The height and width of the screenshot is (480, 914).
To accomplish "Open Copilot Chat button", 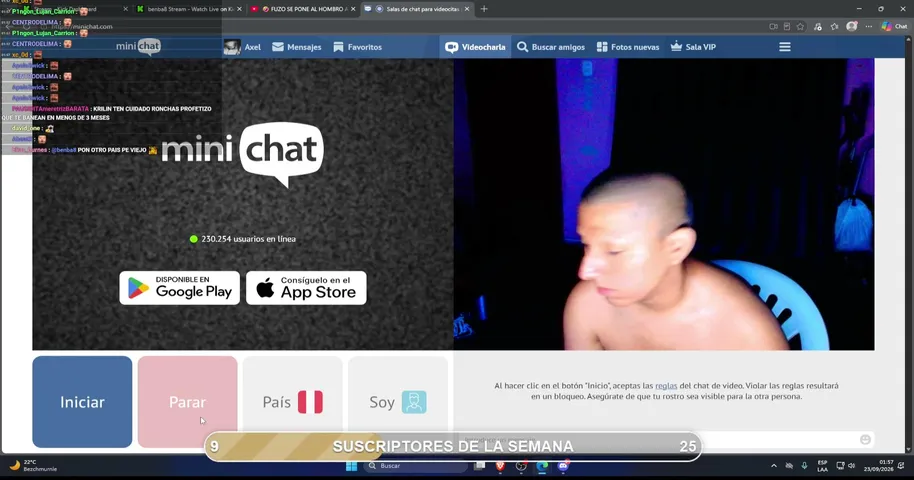I will click(894, 26).
